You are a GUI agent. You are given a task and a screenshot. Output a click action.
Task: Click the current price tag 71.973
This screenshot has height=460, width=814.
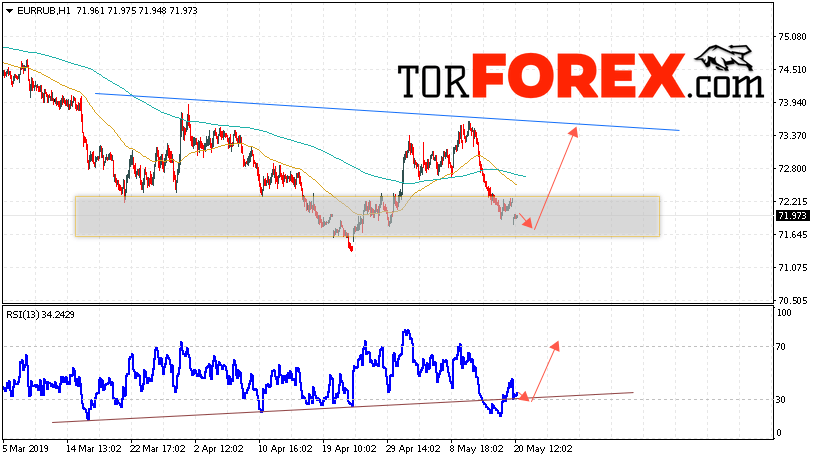(792, 215)
